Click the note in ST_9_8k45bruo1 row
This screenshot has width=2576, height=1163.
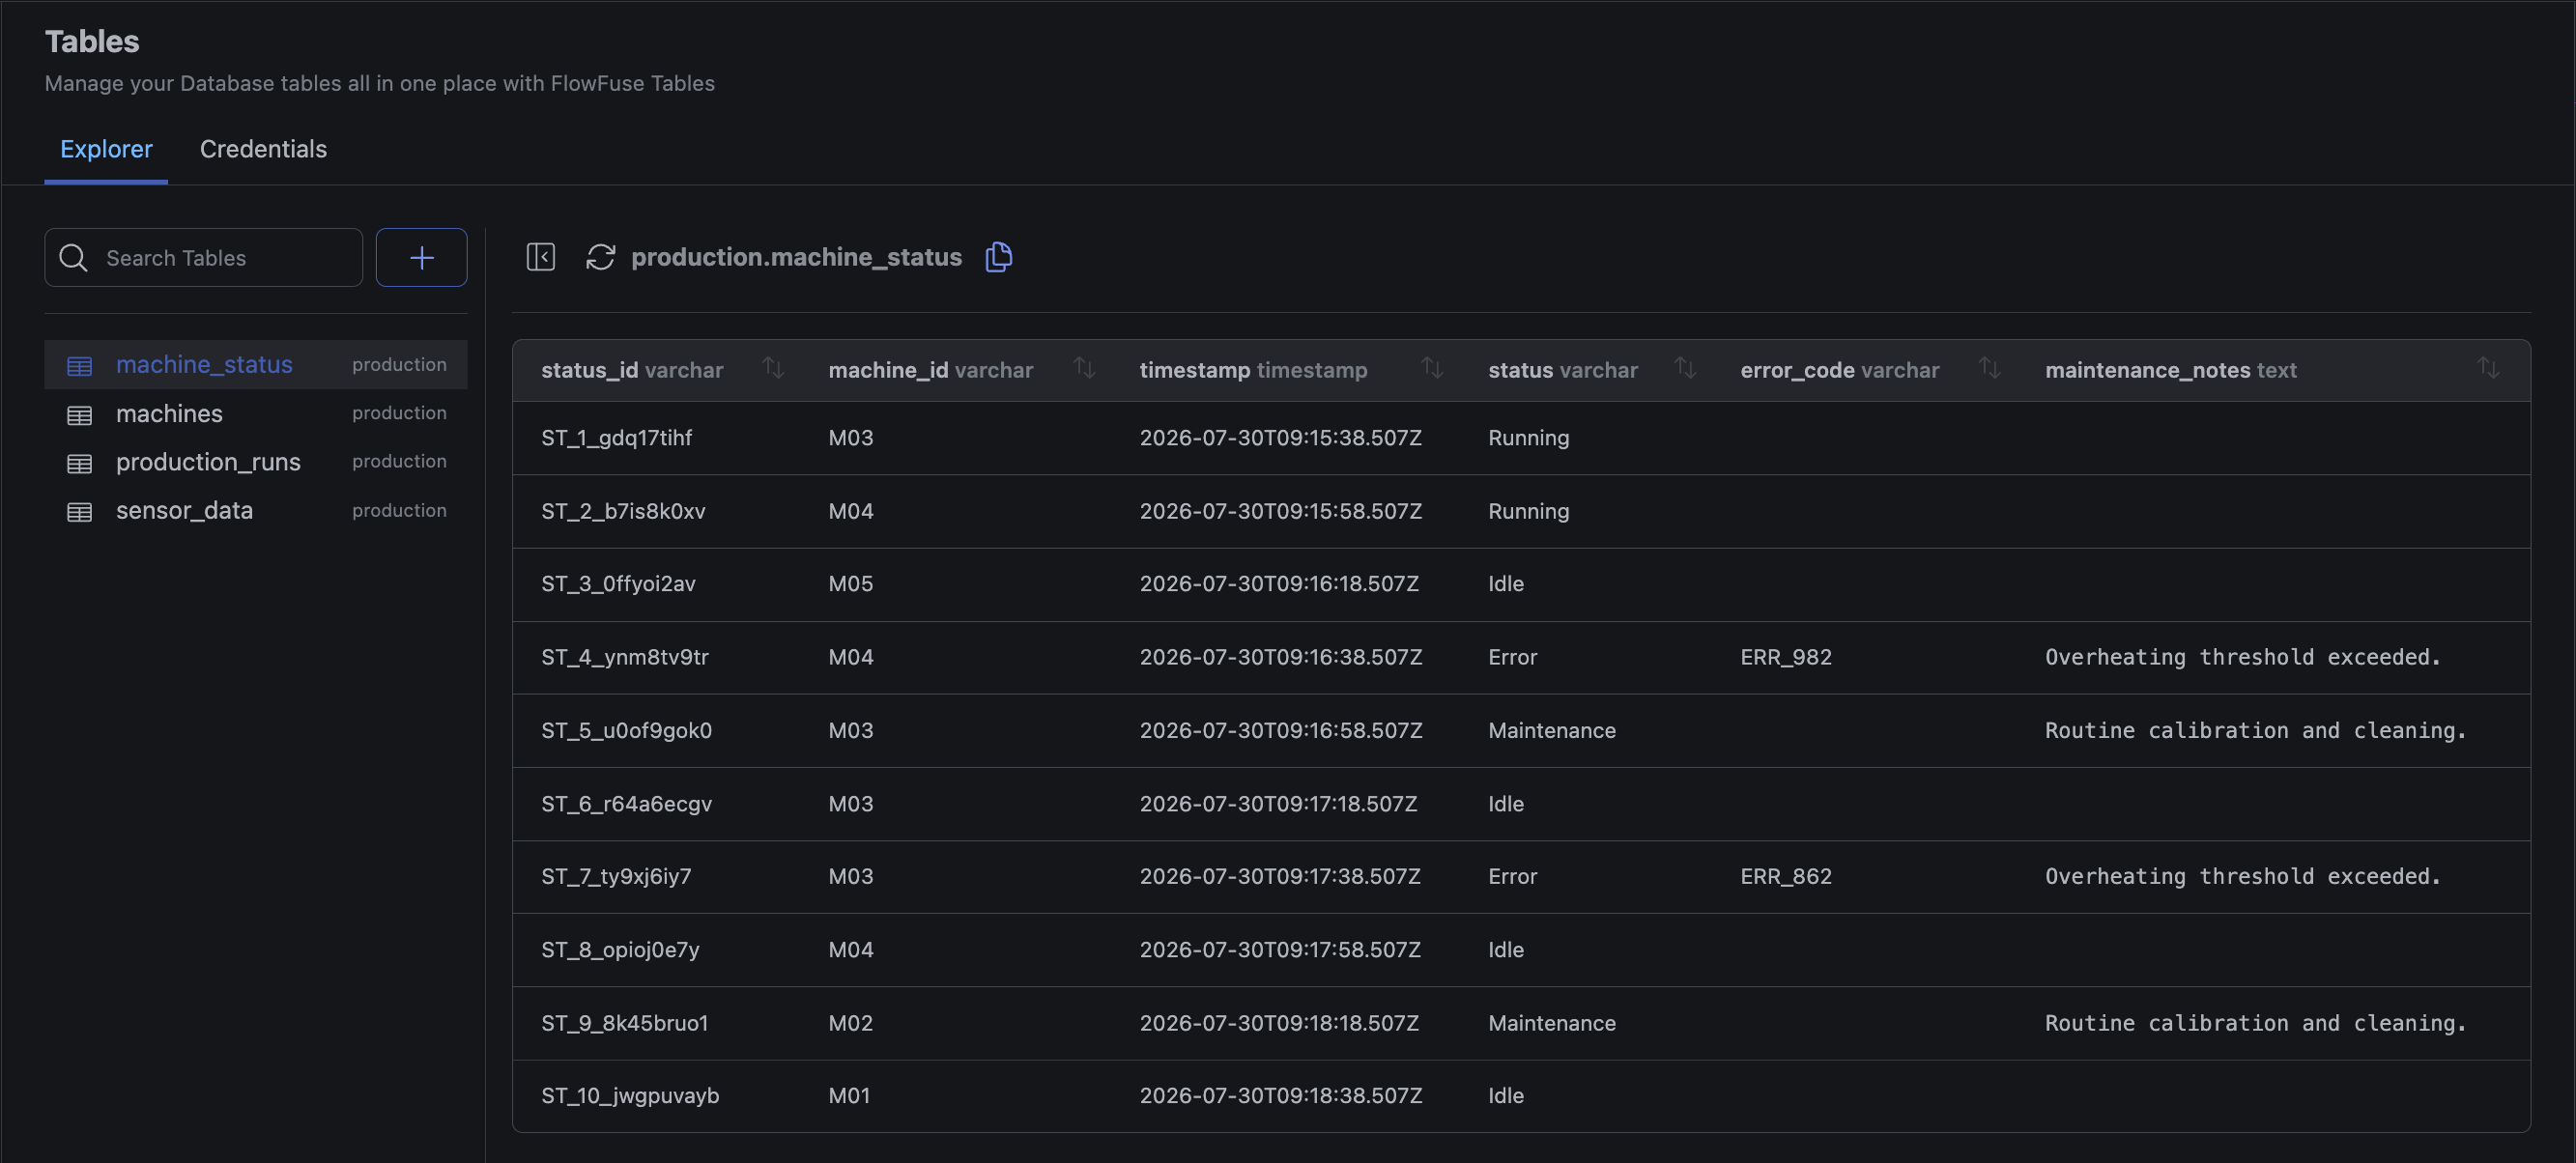(x=2255, y=1023)
